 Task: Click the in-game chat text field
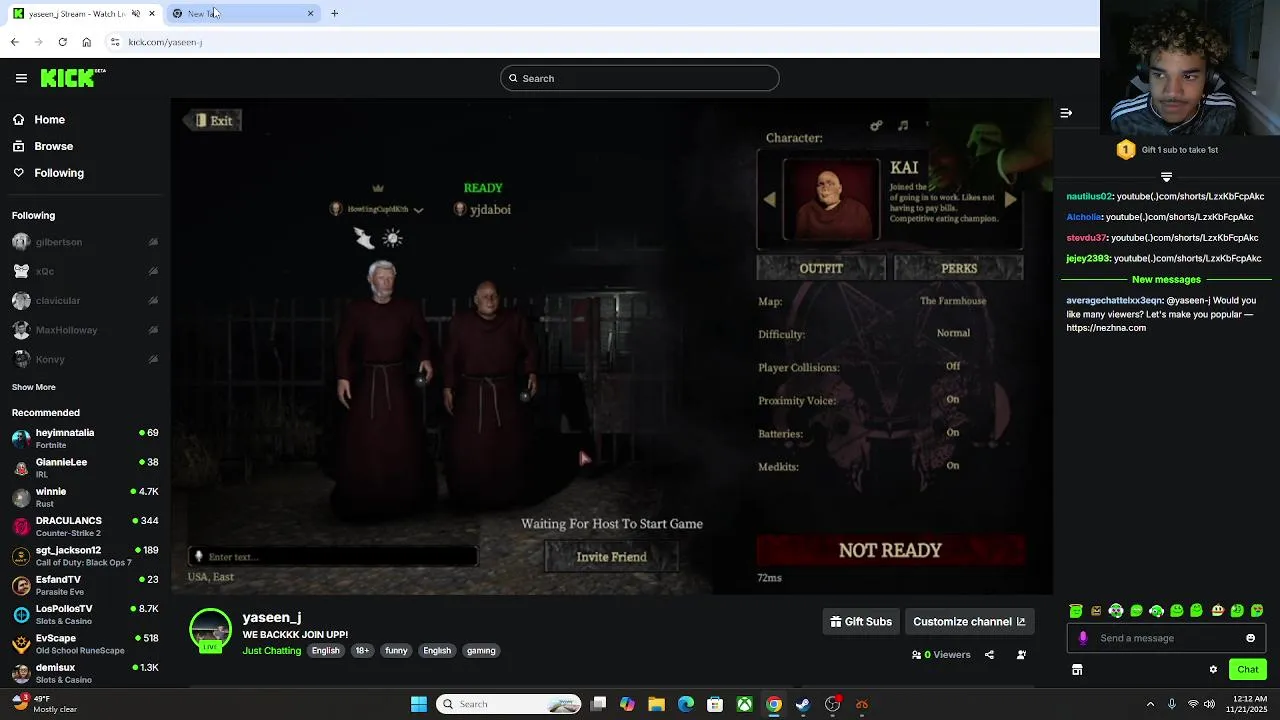(x=333, y=557)
